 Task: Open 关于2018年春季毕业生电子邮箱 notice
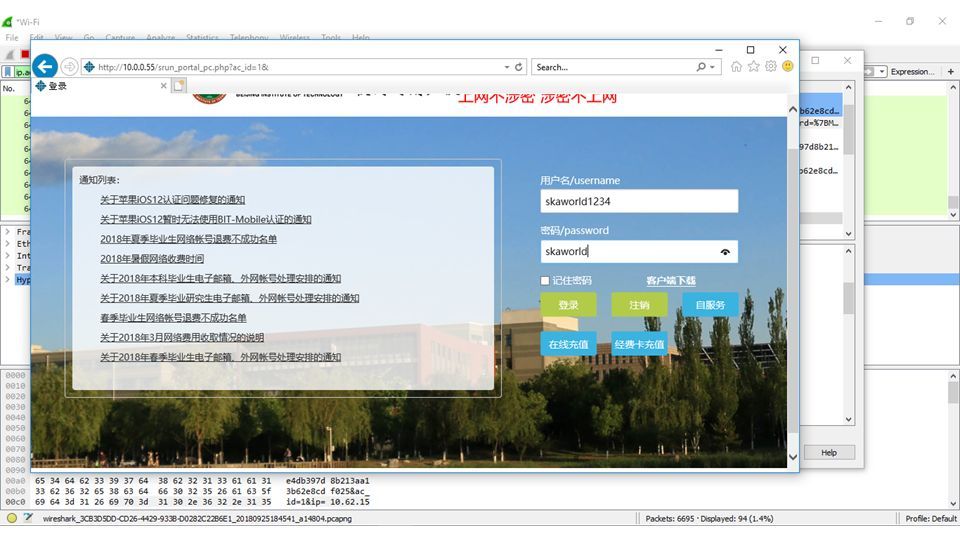pos(220,357)
